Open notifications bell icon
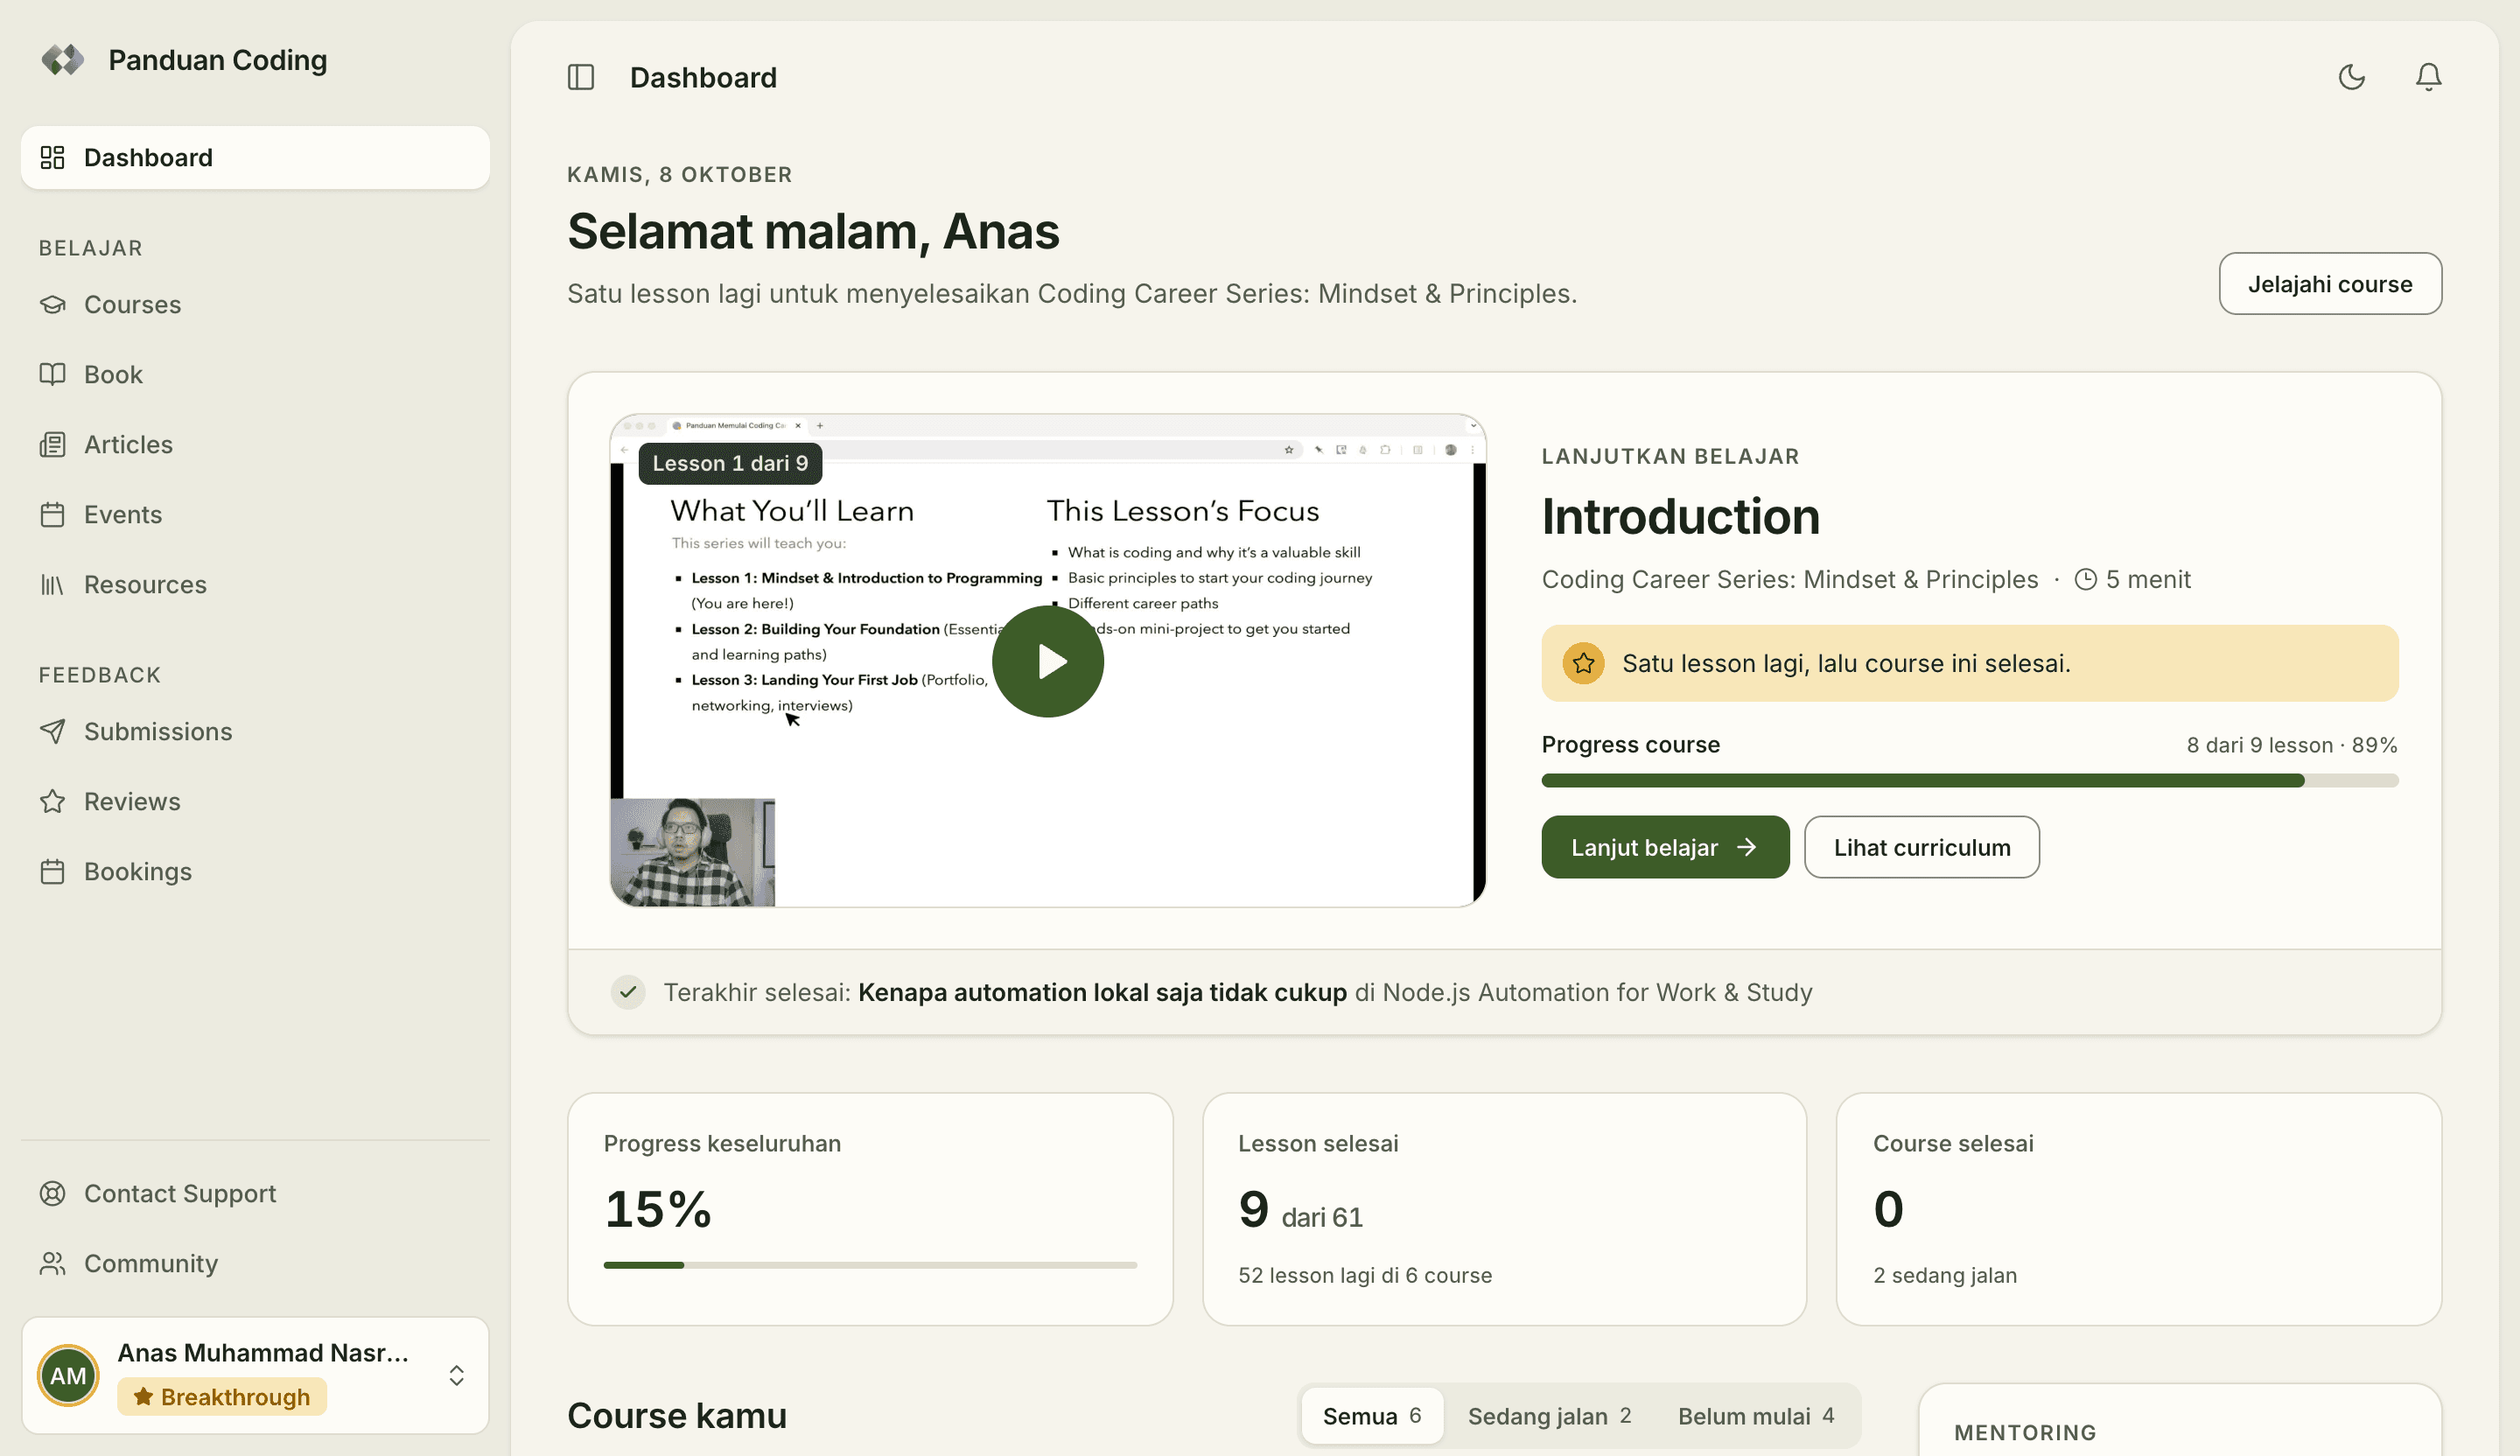 2429,77
